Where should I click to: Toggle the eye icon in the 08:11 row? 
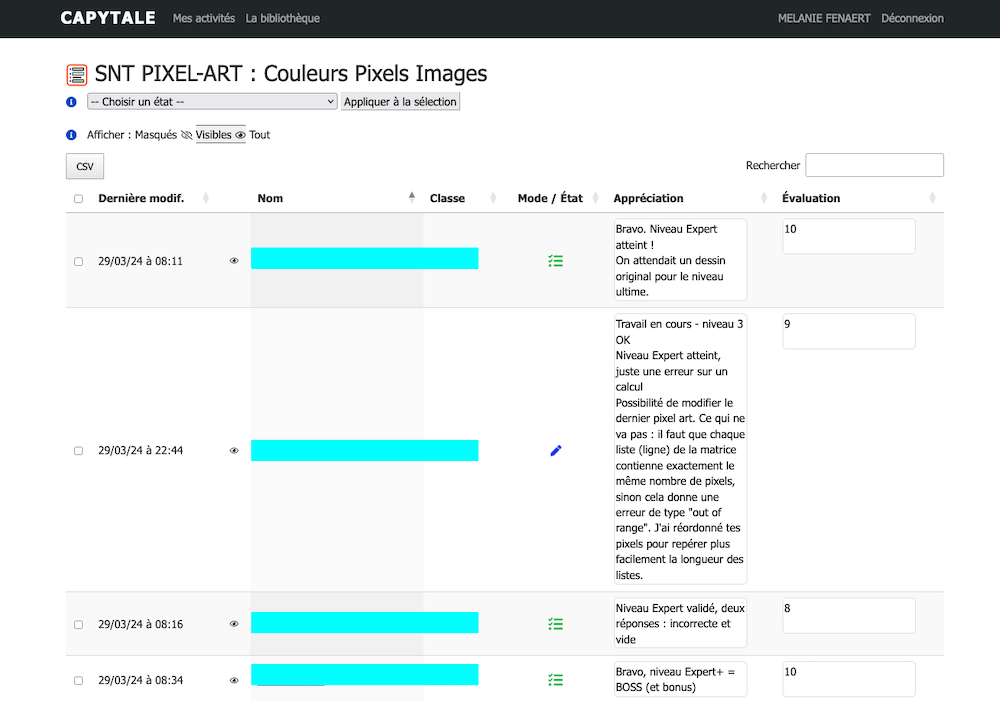click(x=234, y=261)
